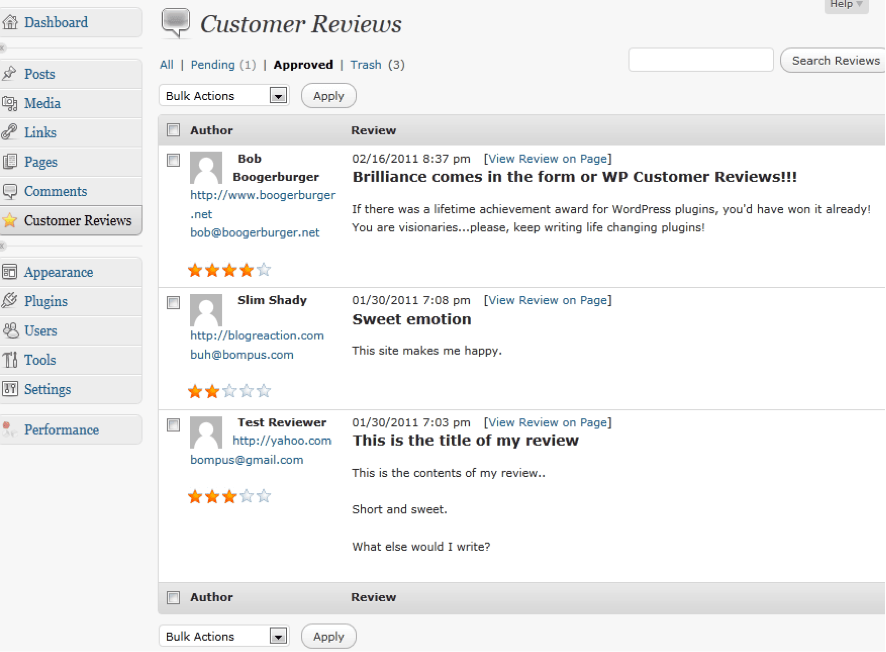Click the Plugins plug icon
The image size is (886, 652).
tap(10, 301)
